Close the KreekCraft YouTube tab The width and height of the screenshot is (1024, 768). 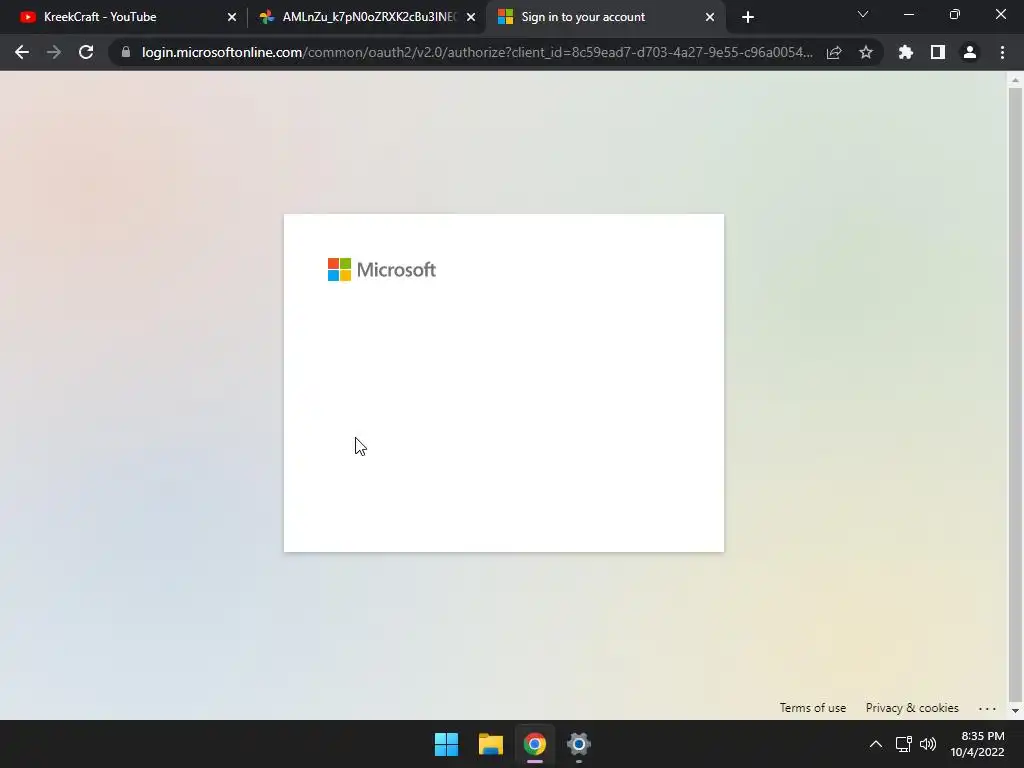pos(232,17)
